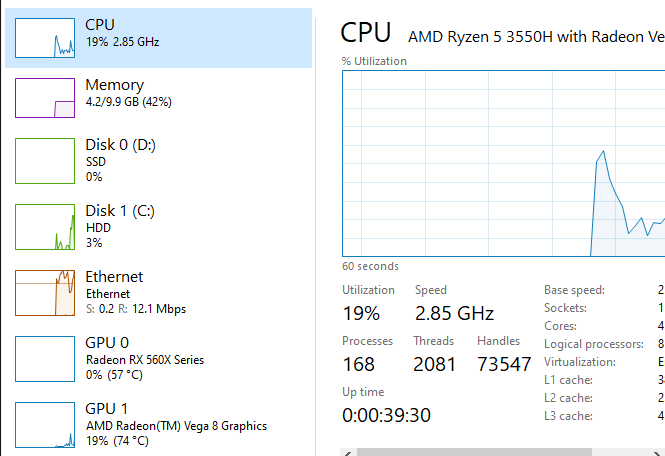The image size is (665, 456).
Task: Click the horizontal scrollbar thumb
Action: [x=474, y=453]
